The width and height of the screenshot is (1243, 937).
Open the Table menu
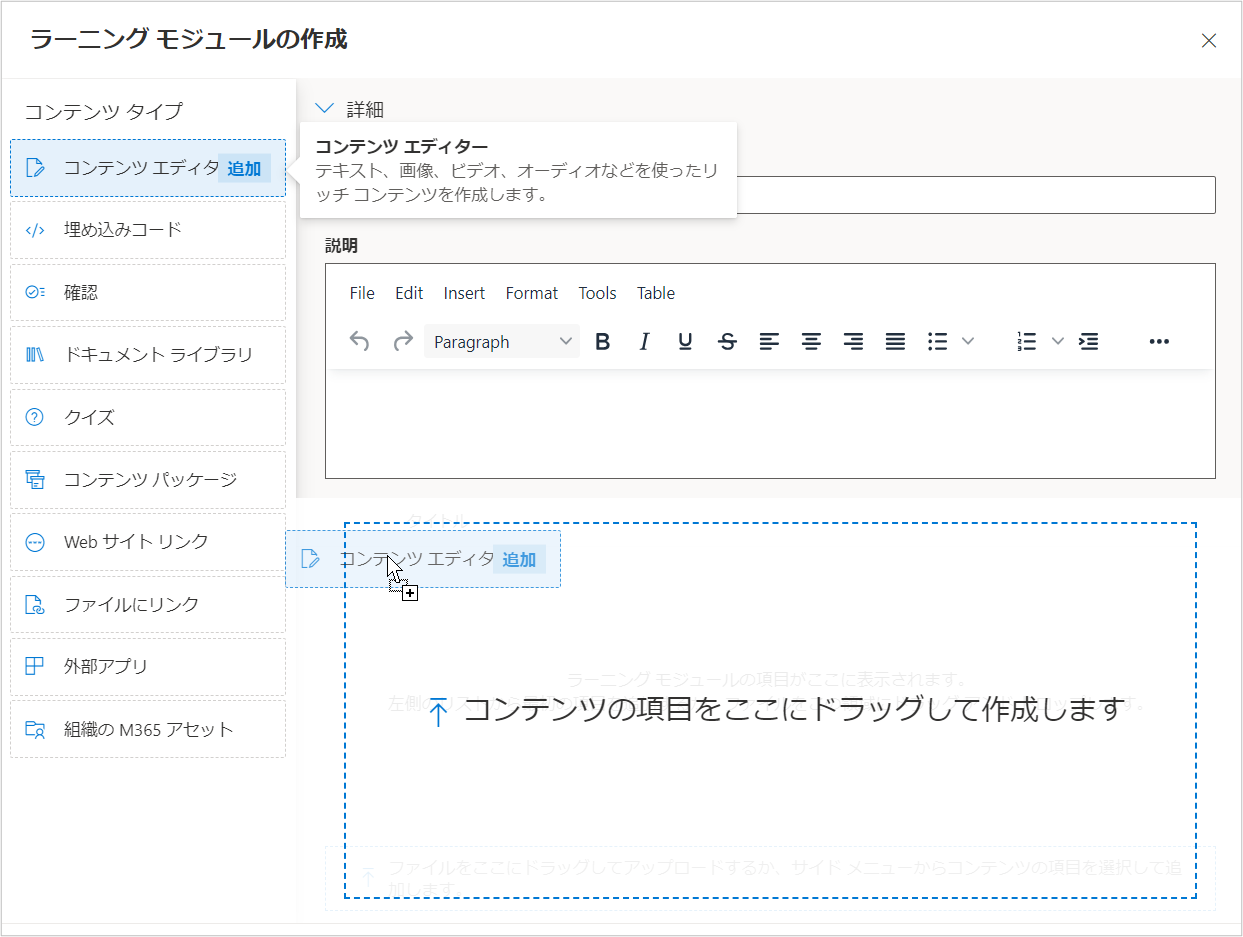click(656, 293)
